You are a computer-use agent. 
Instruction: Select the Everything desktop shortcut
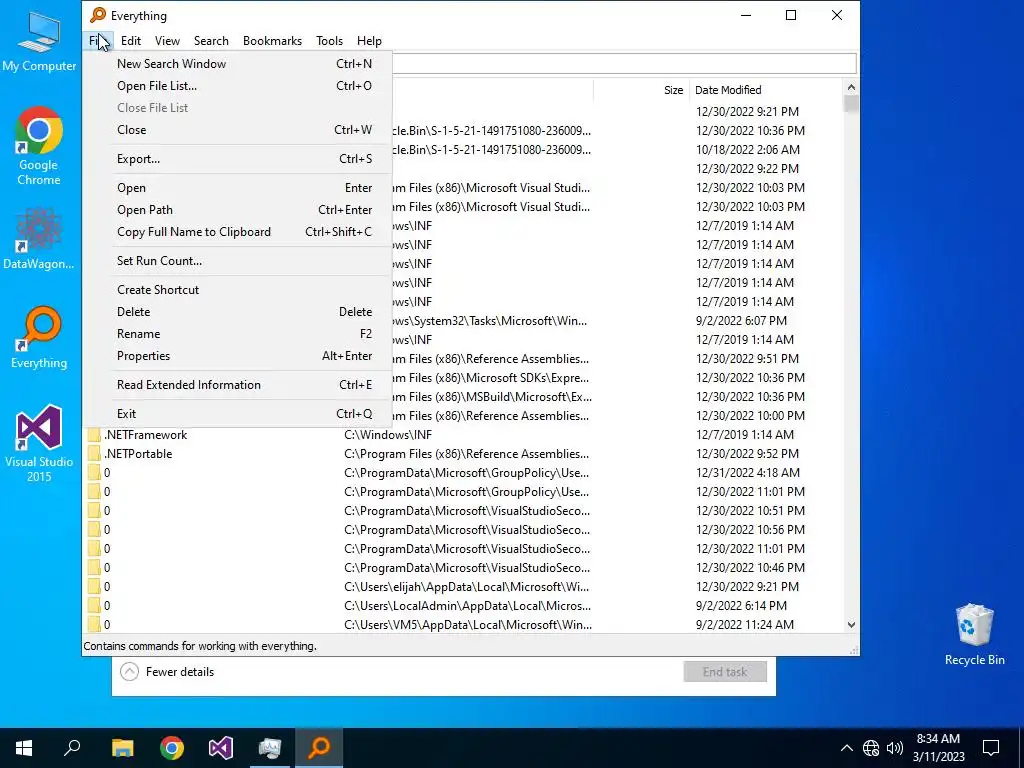pos(39,338)
